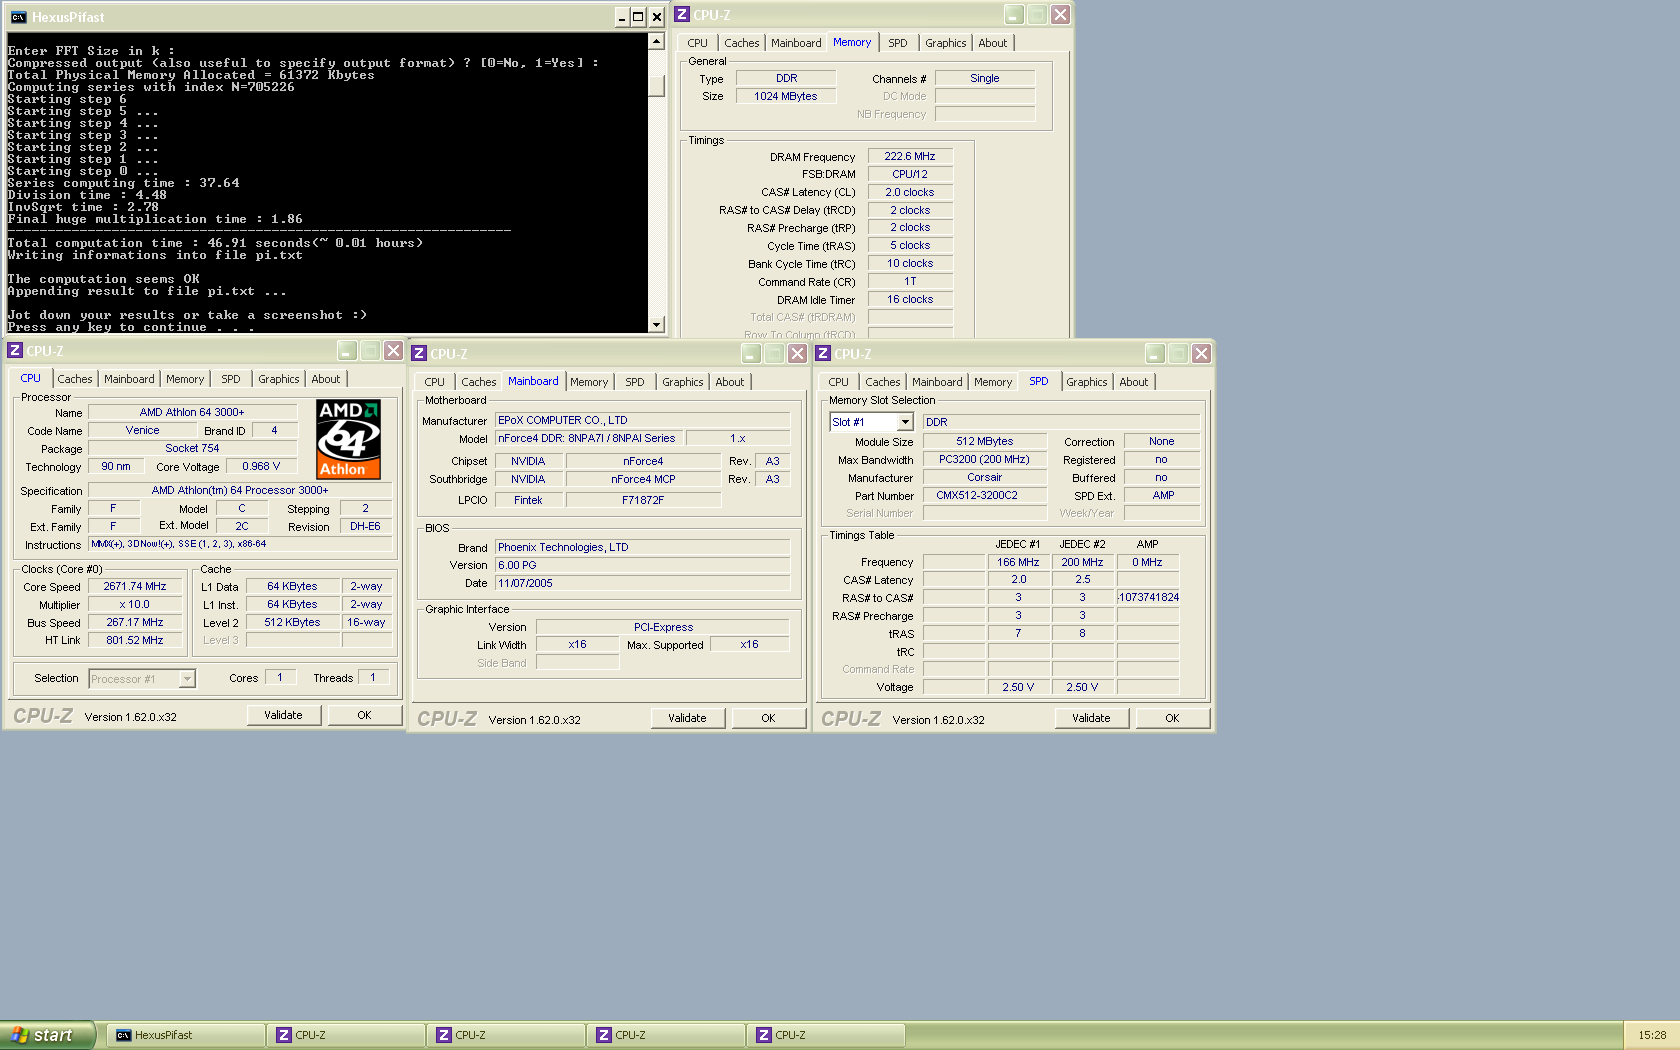This screenshot has height=1050, width=1680.
Task: Click the Memory Size value 1024 MBytes
Action: (x=786, y=97)
